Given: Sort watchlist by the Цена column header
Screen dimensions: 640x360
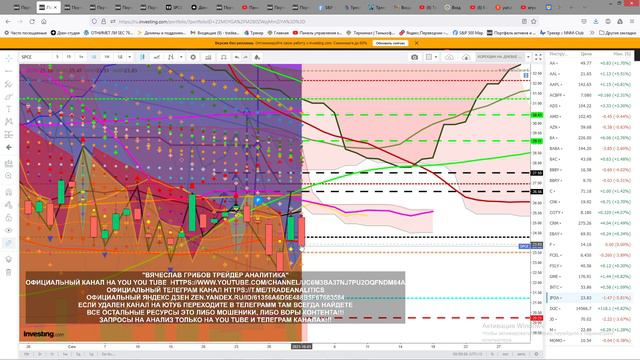Looking at the screenshot, I should tap(586, 54).
